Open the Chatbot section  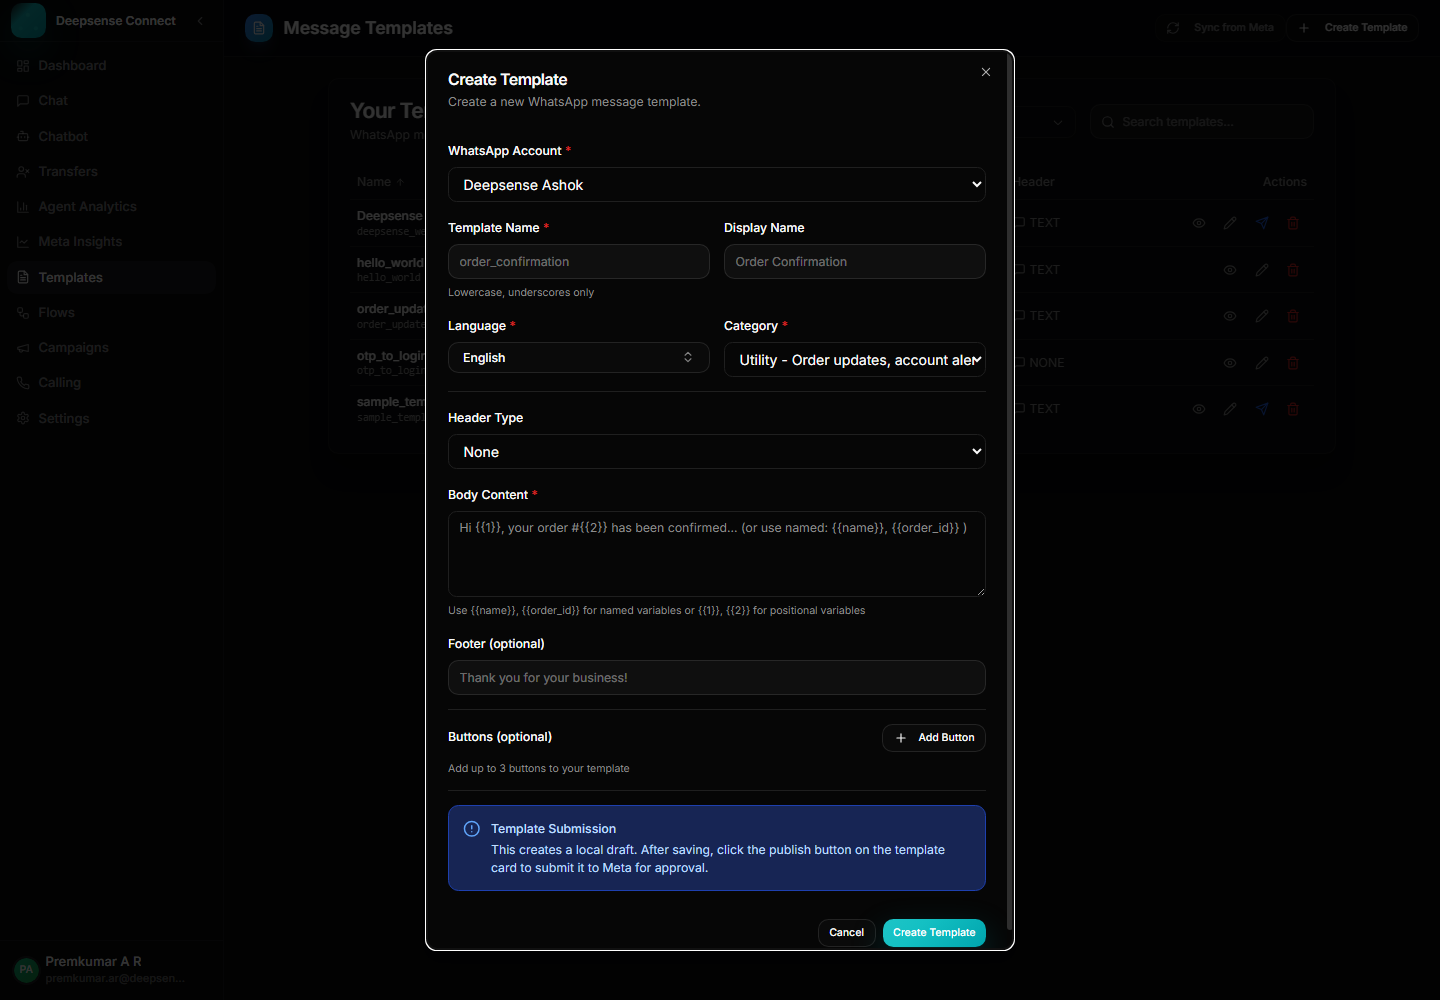(63, 136)
